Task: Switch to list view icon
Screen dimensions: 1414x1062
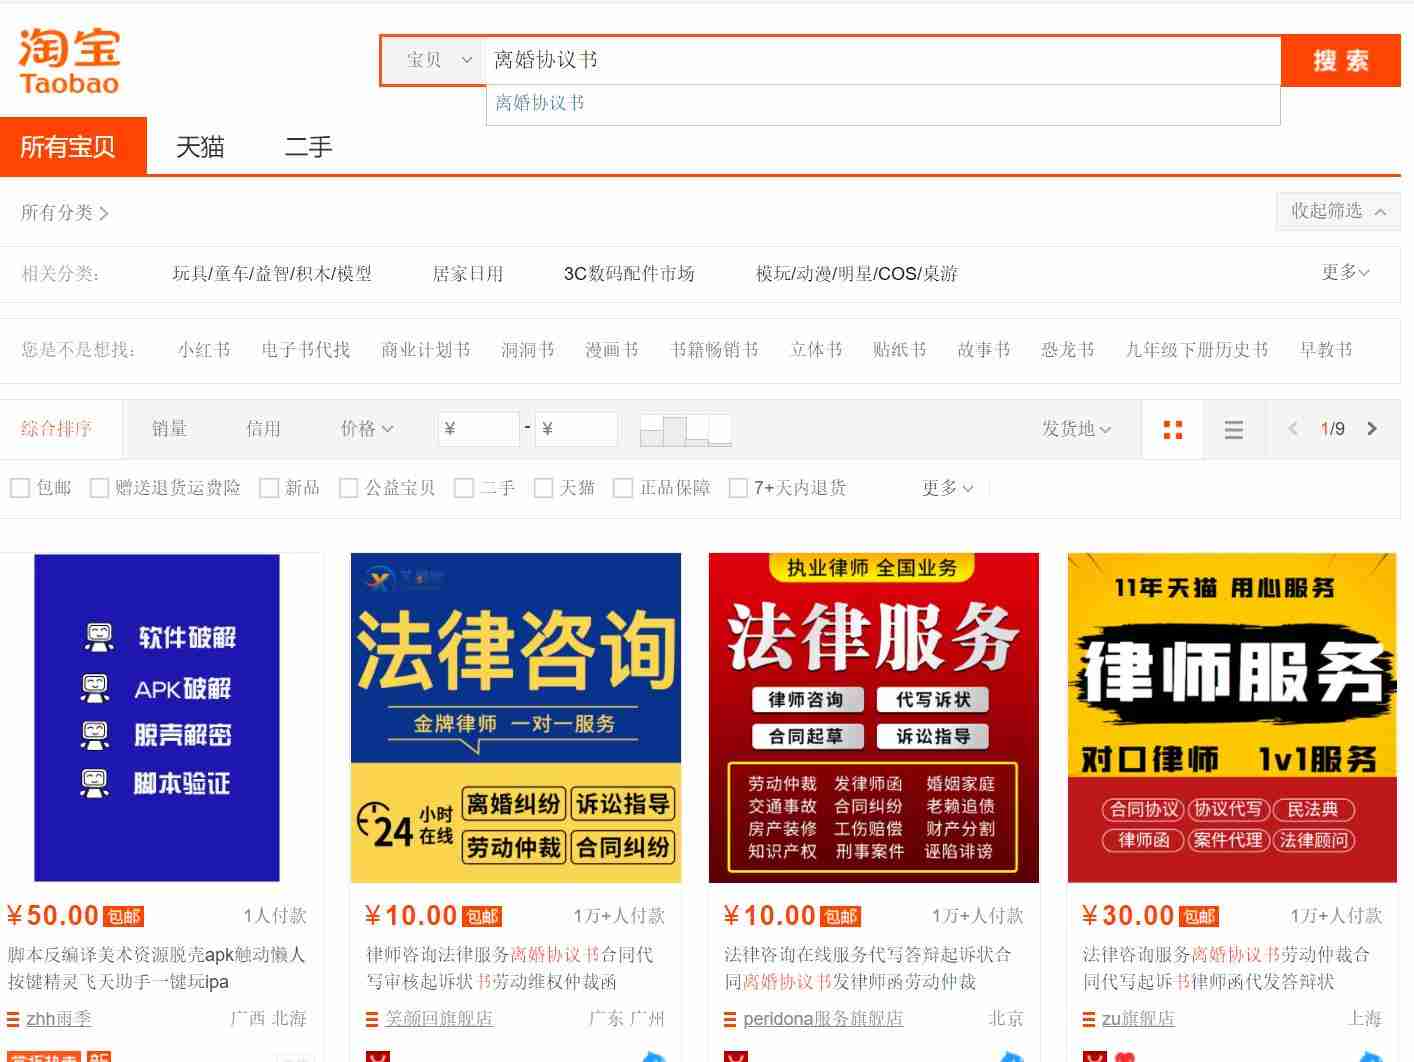Action: click(1234, 430)
